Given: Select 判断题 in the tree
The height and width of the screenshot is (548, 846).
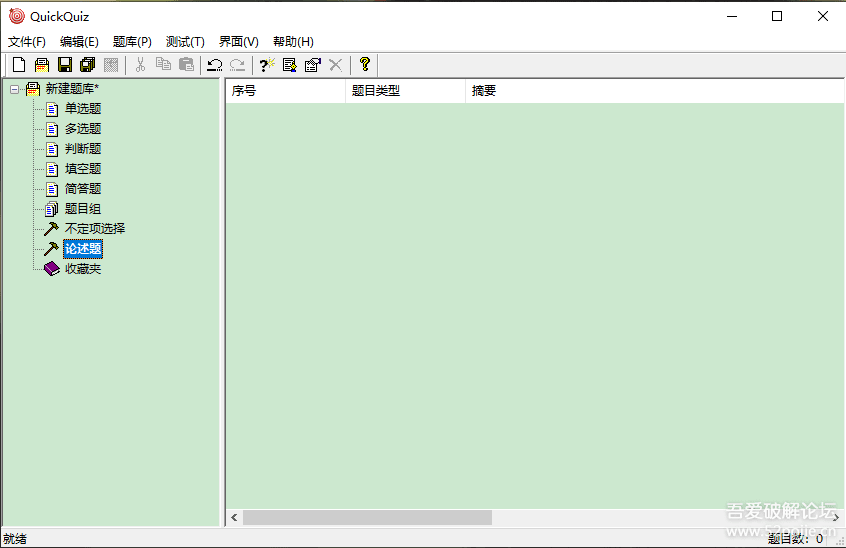Looking at the screenshot, I should [83, 148].
